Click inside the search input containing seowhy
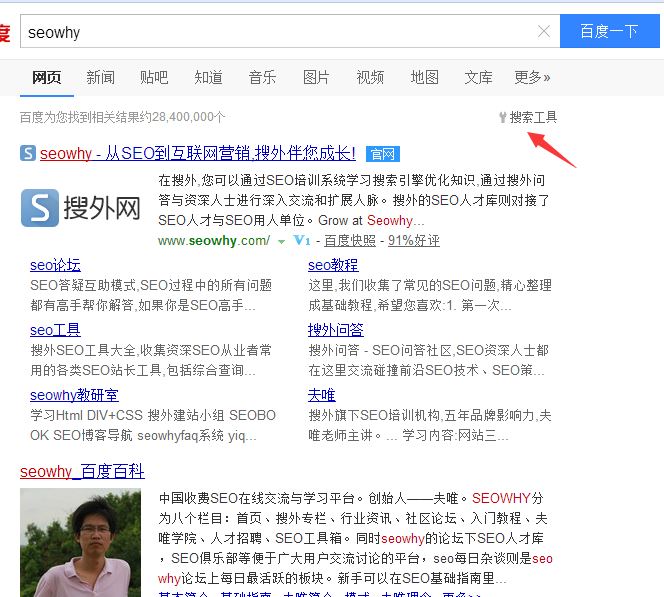664x597 pixels. [280, 32]
